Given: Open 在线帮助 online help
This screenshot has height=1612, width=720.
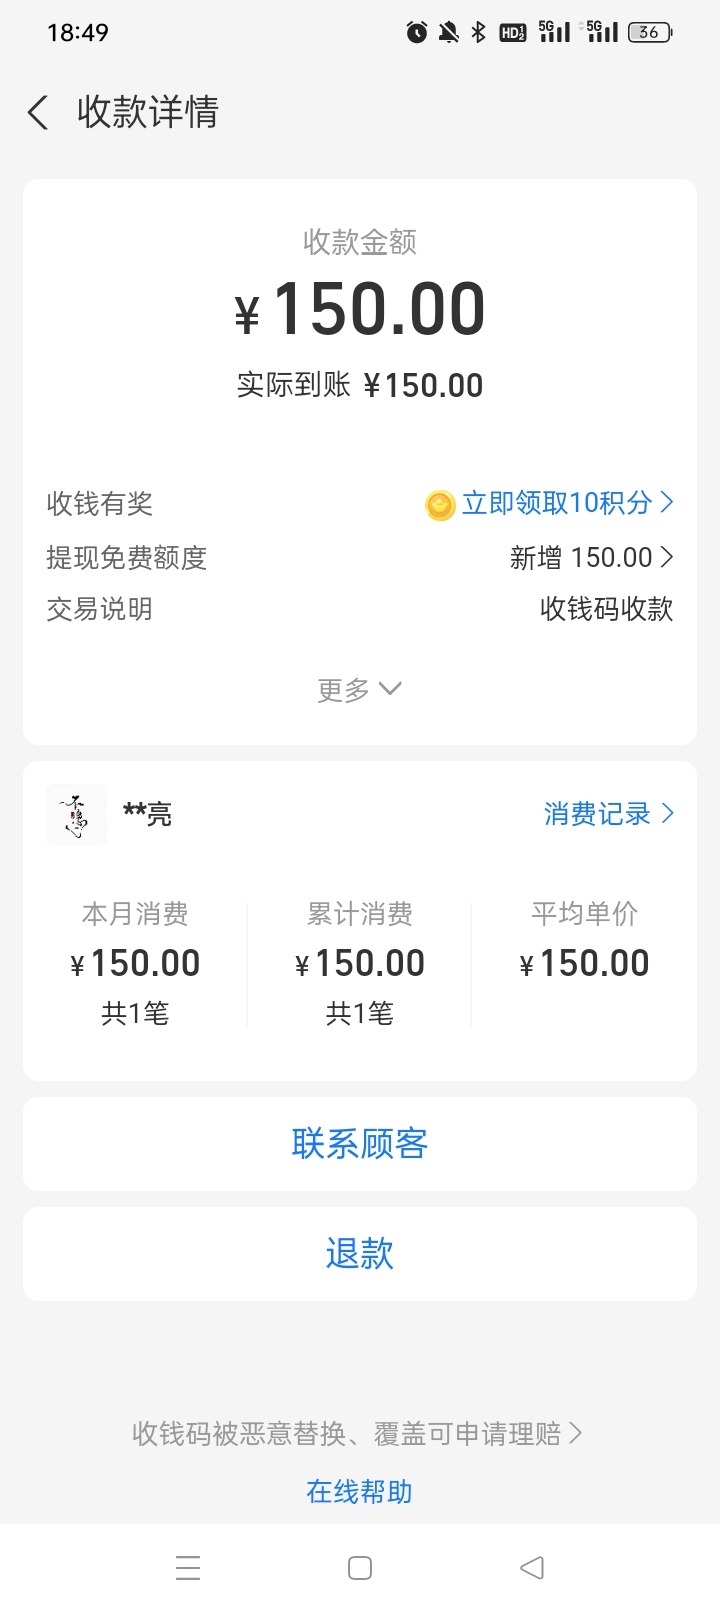Looking at the screenshot, I should coord(360,1492).
